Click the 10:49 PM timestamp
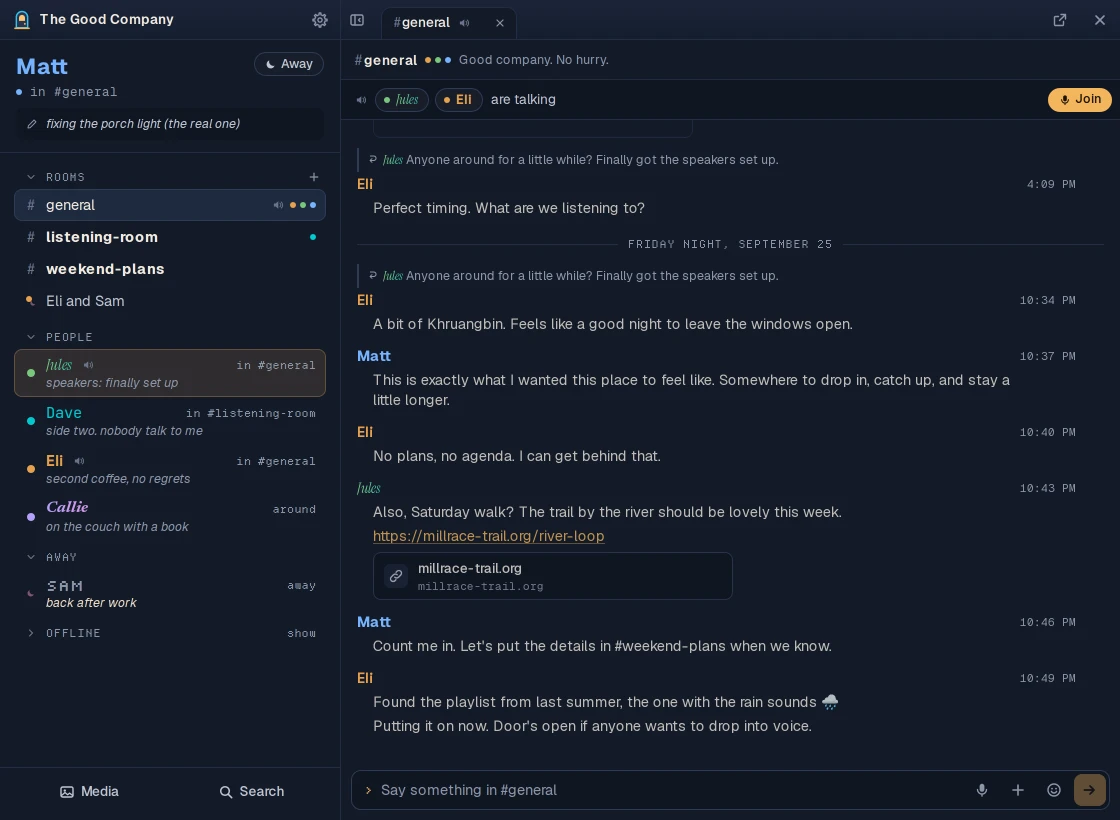Image resolution: width=1120 pixels, height=820 pixels. tap(1047, 679)
